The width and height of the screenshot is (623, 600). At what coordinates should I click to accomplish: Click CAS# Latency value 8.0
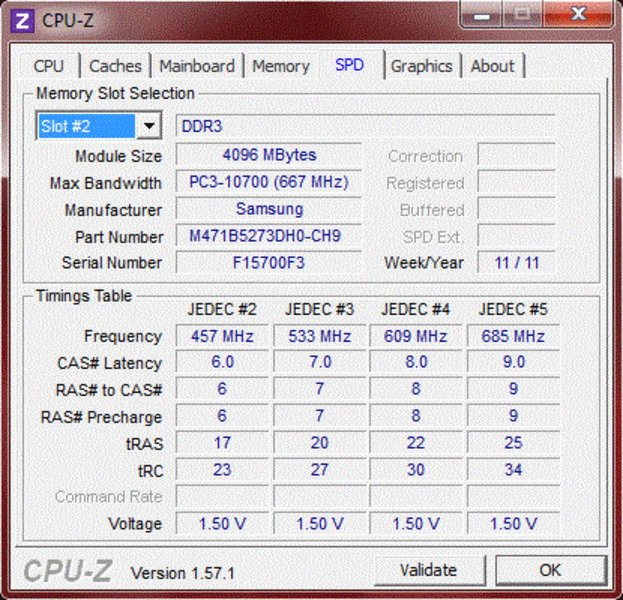(x=416, y=362)
